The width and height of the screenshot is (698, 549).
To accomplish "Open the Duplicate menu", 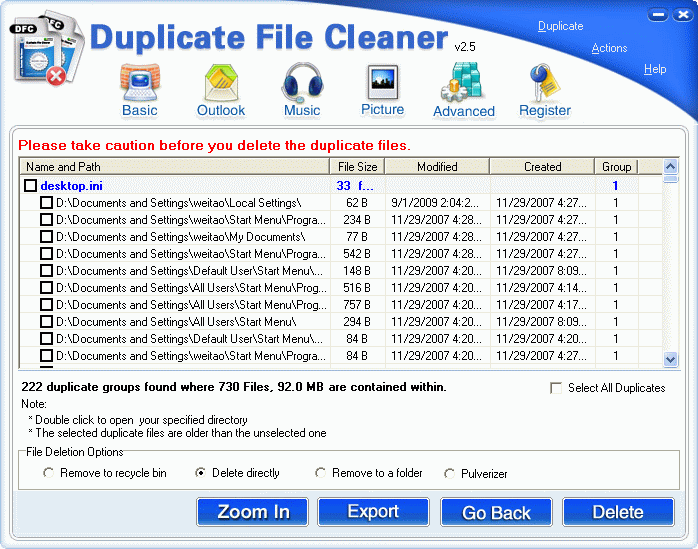I will (x=560, y=26).
